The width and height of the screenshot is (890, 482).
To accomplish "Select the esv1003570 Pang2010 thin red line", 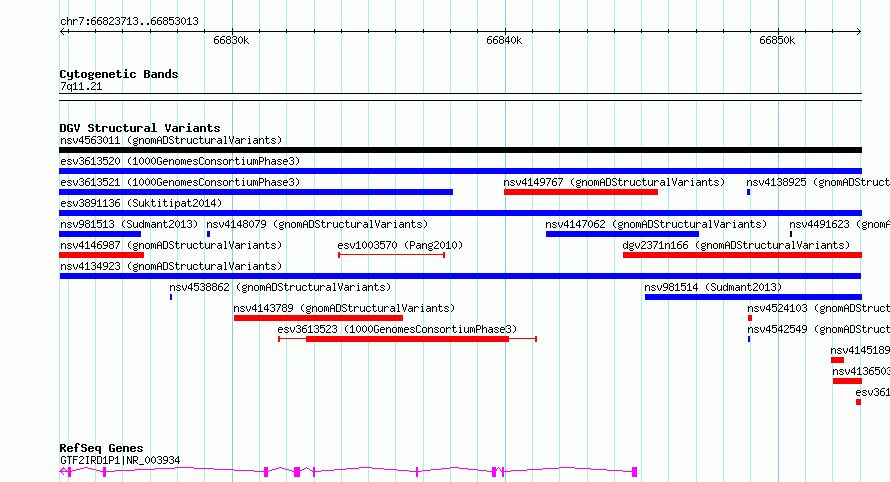I will 392,255.
